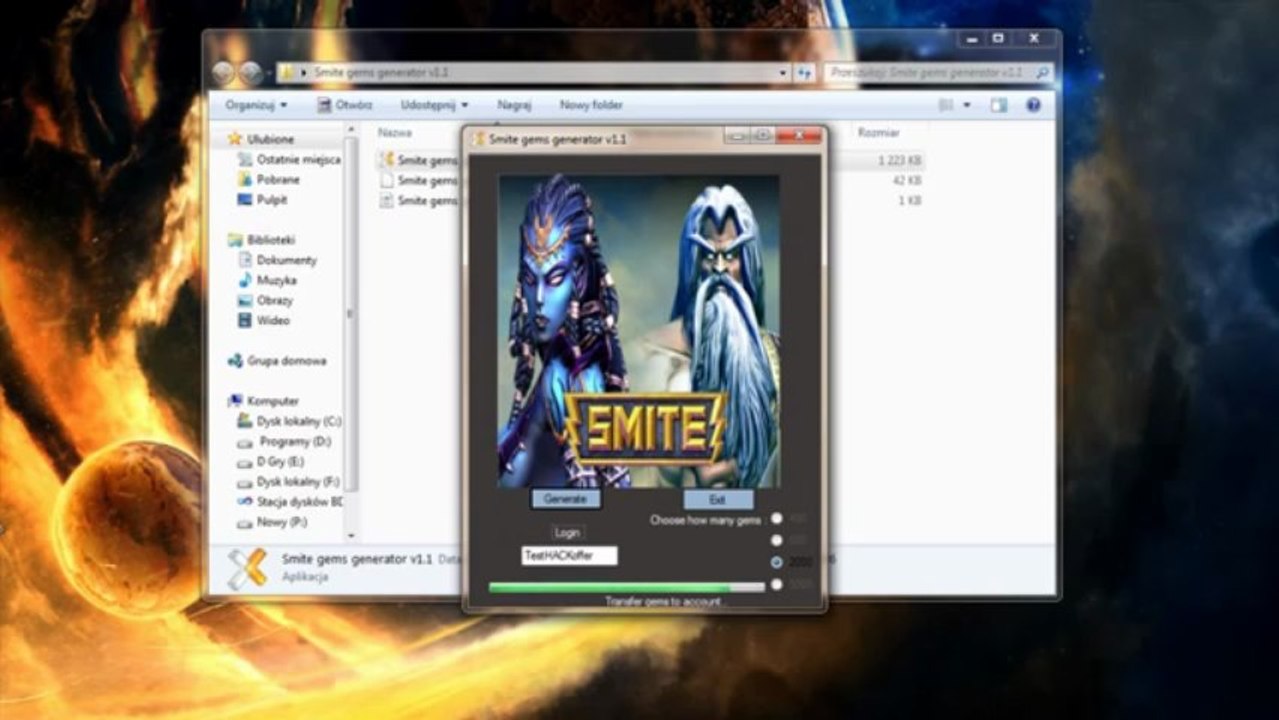
Task: Expand the address bar history dropdown arrow
Action: 783,73
